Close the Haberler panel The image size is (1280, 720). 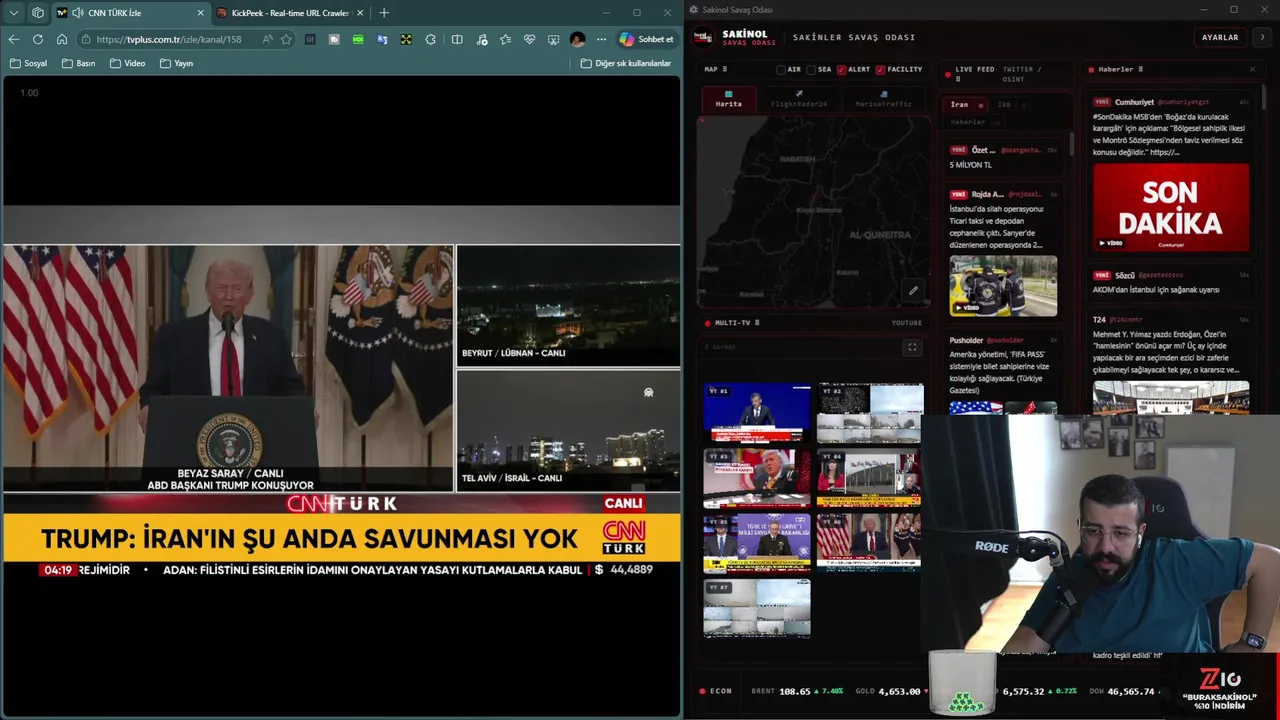(1252, 70)
